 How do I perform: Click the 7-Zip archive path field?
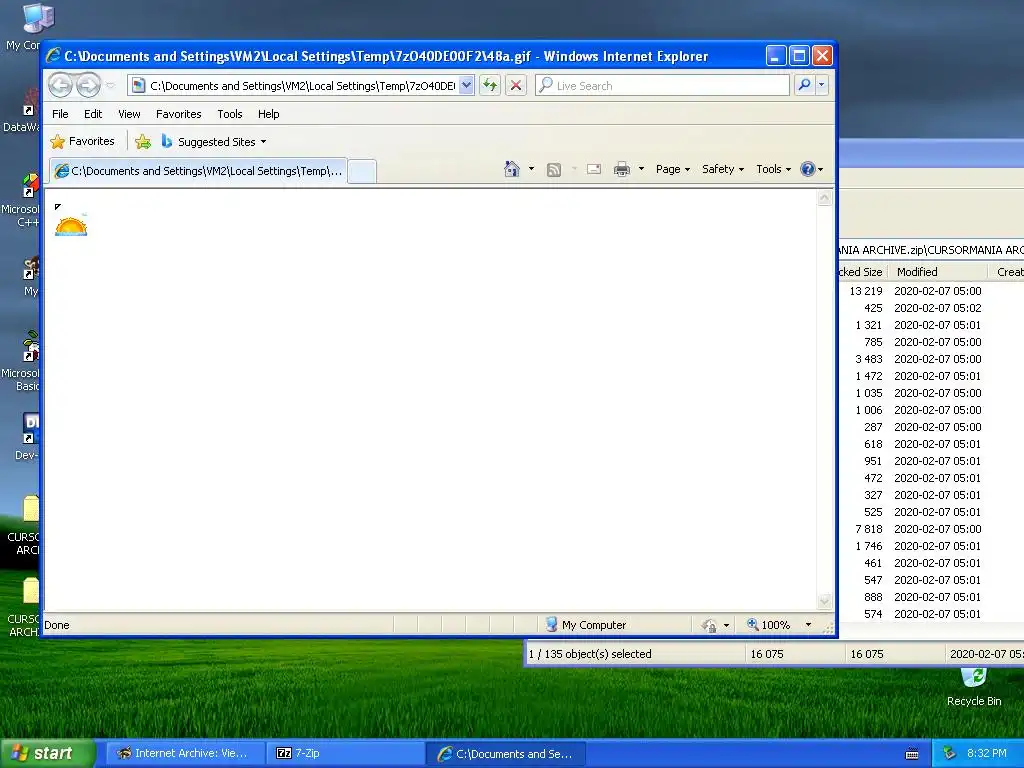click(931, 250)
